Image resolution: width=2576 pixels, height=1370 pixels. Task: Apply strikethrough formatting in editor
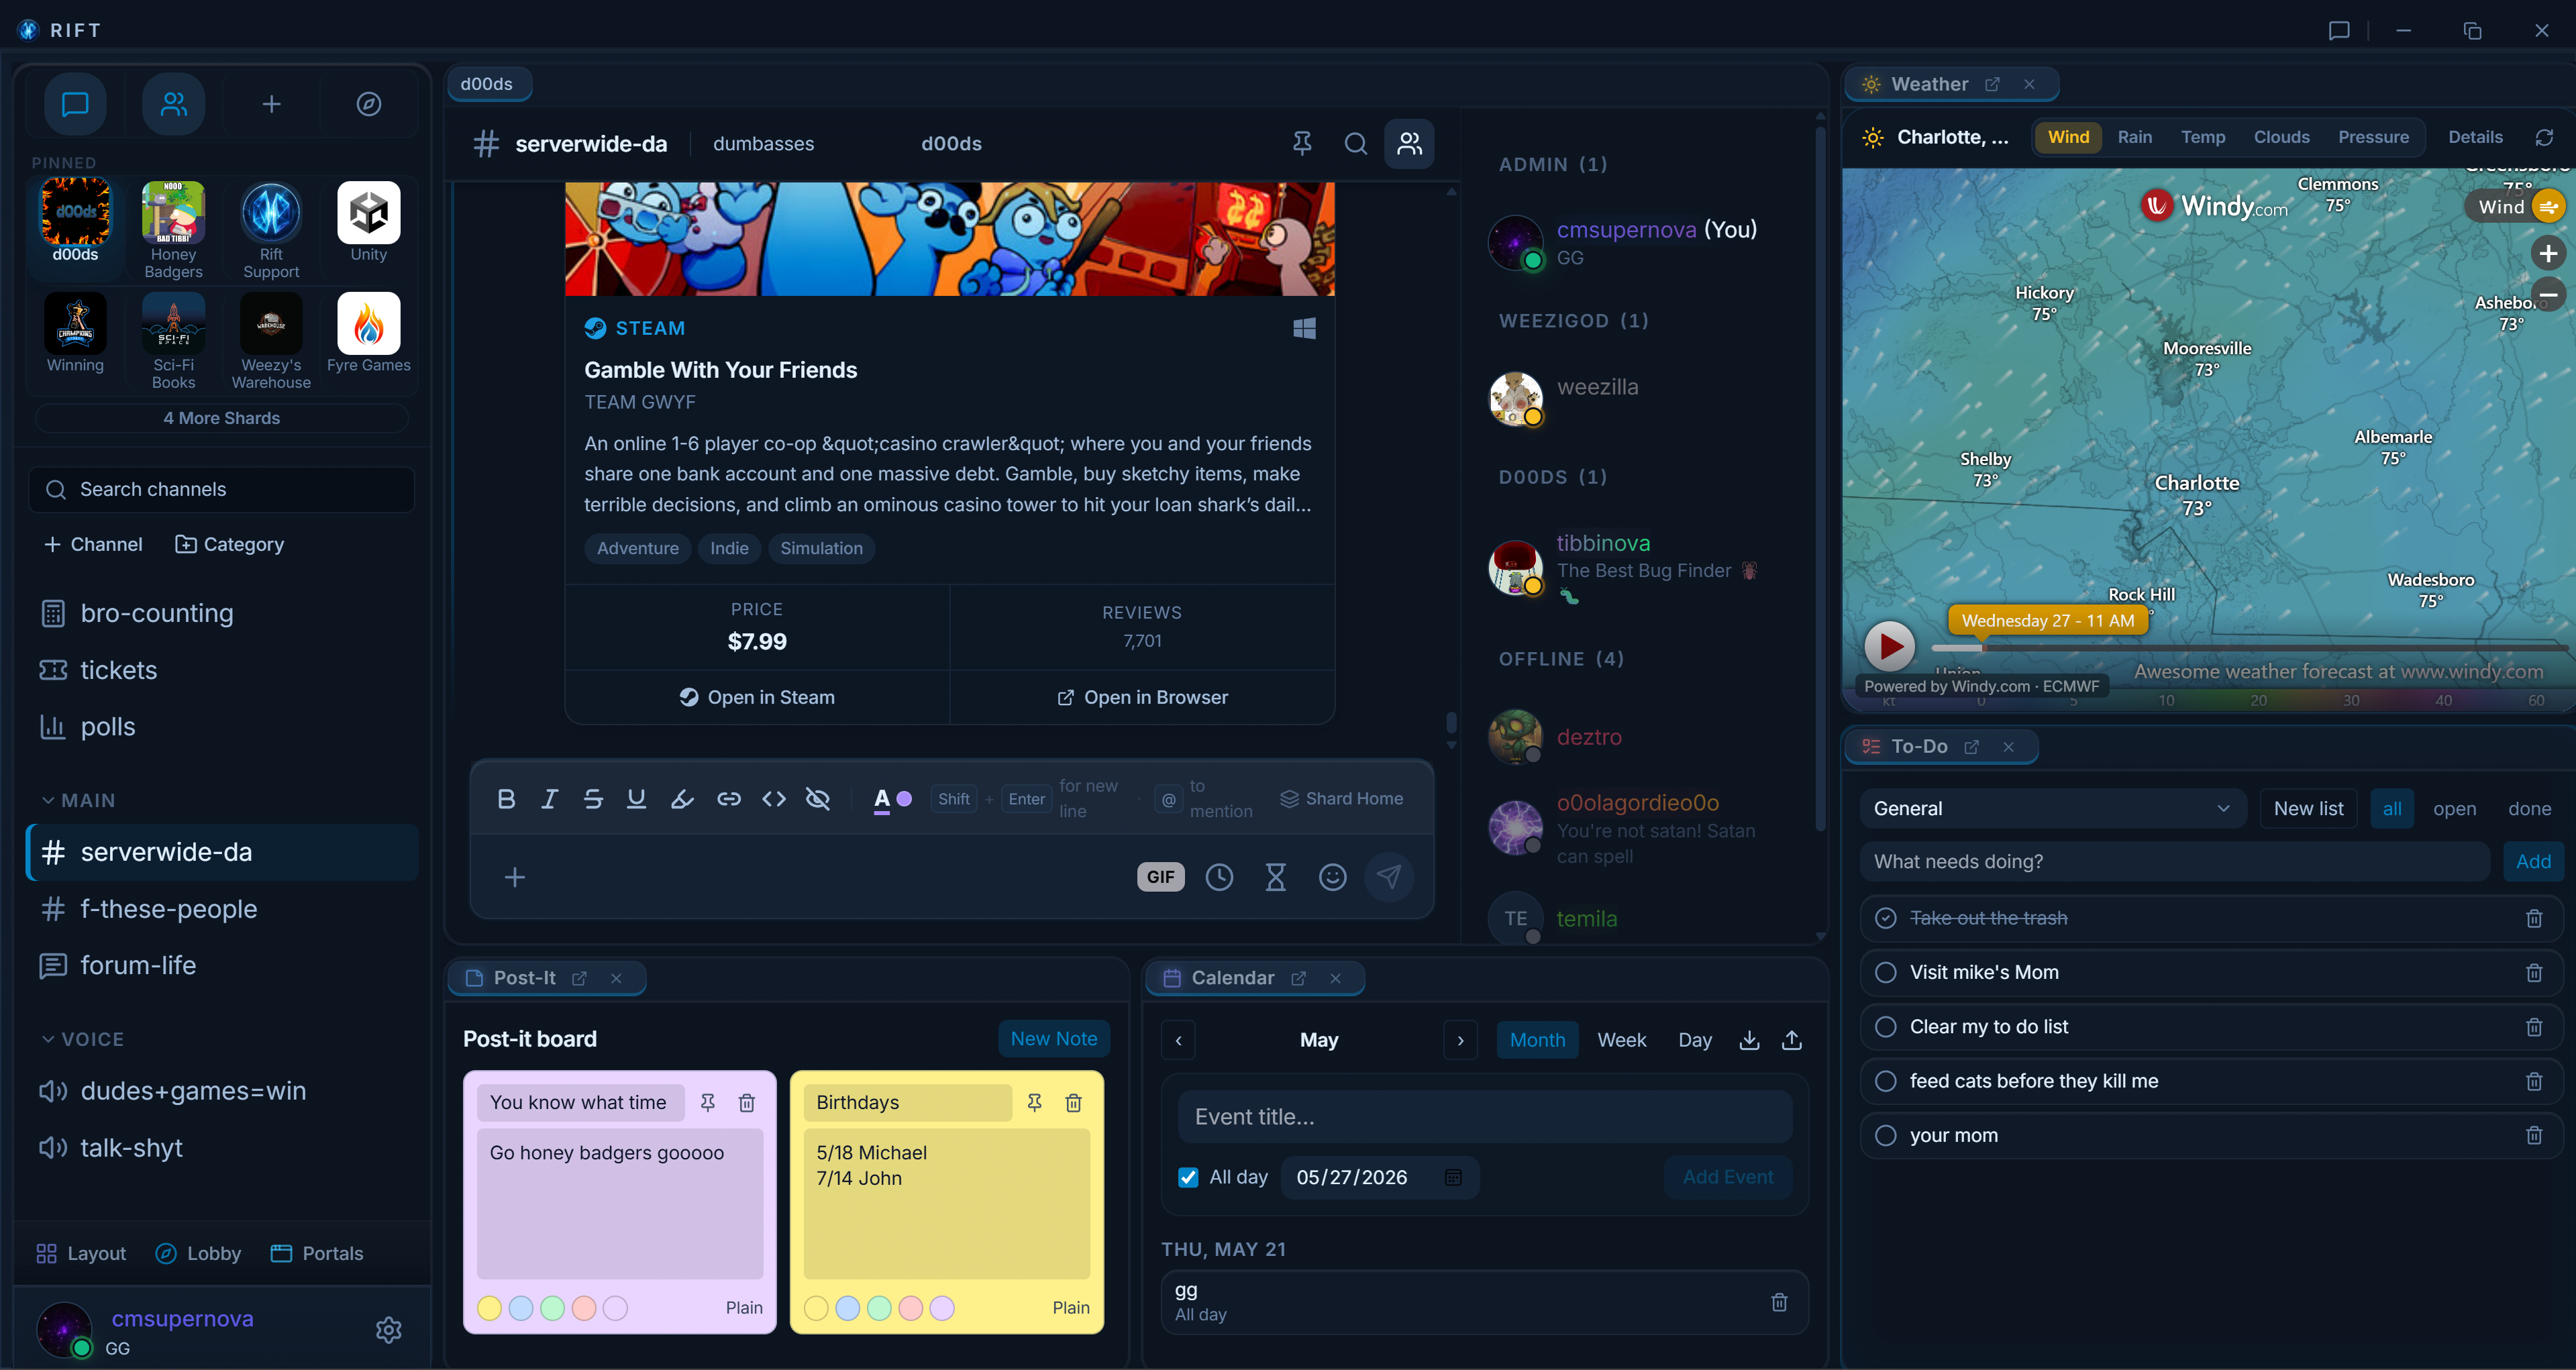pyautogui.click(x=593, y=798)
